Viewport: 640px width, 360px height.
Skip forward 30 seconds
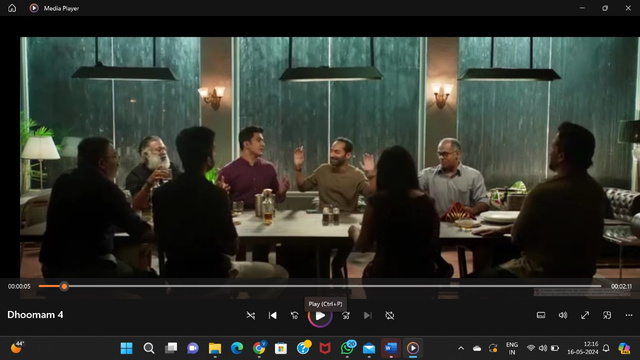(x=346, y=316)
